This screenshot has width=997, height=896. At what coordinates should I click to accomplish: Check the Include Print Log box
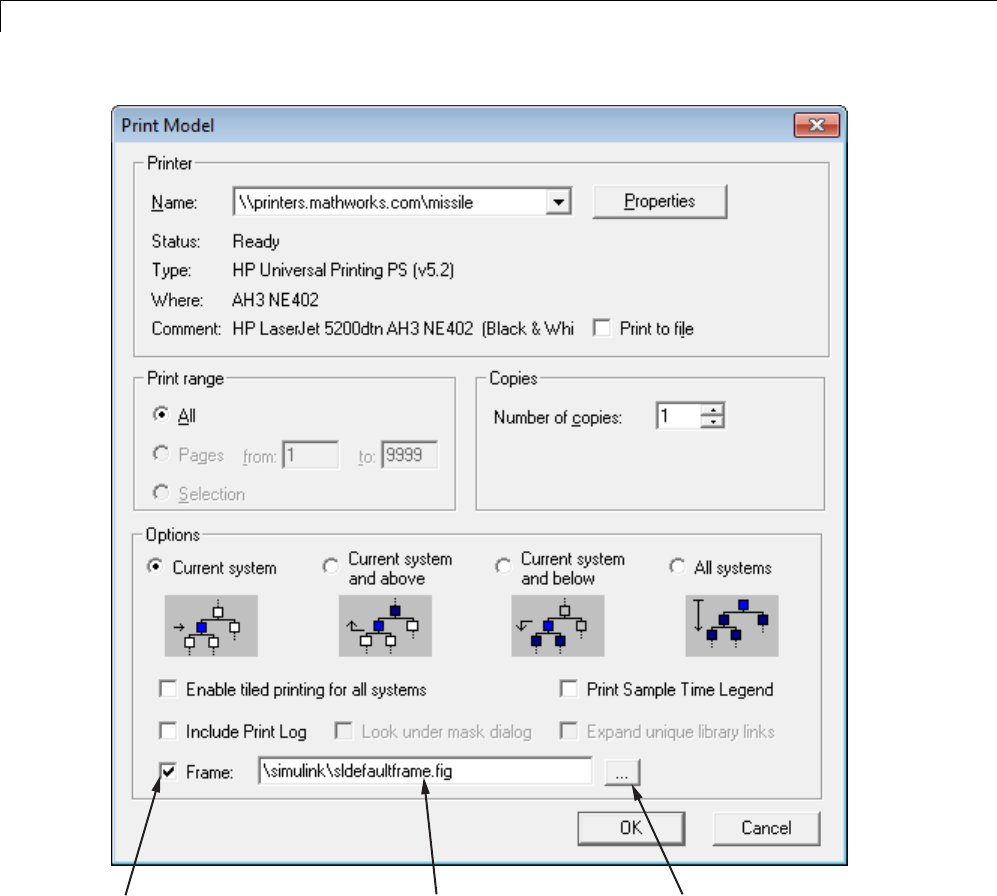(168, 731)
